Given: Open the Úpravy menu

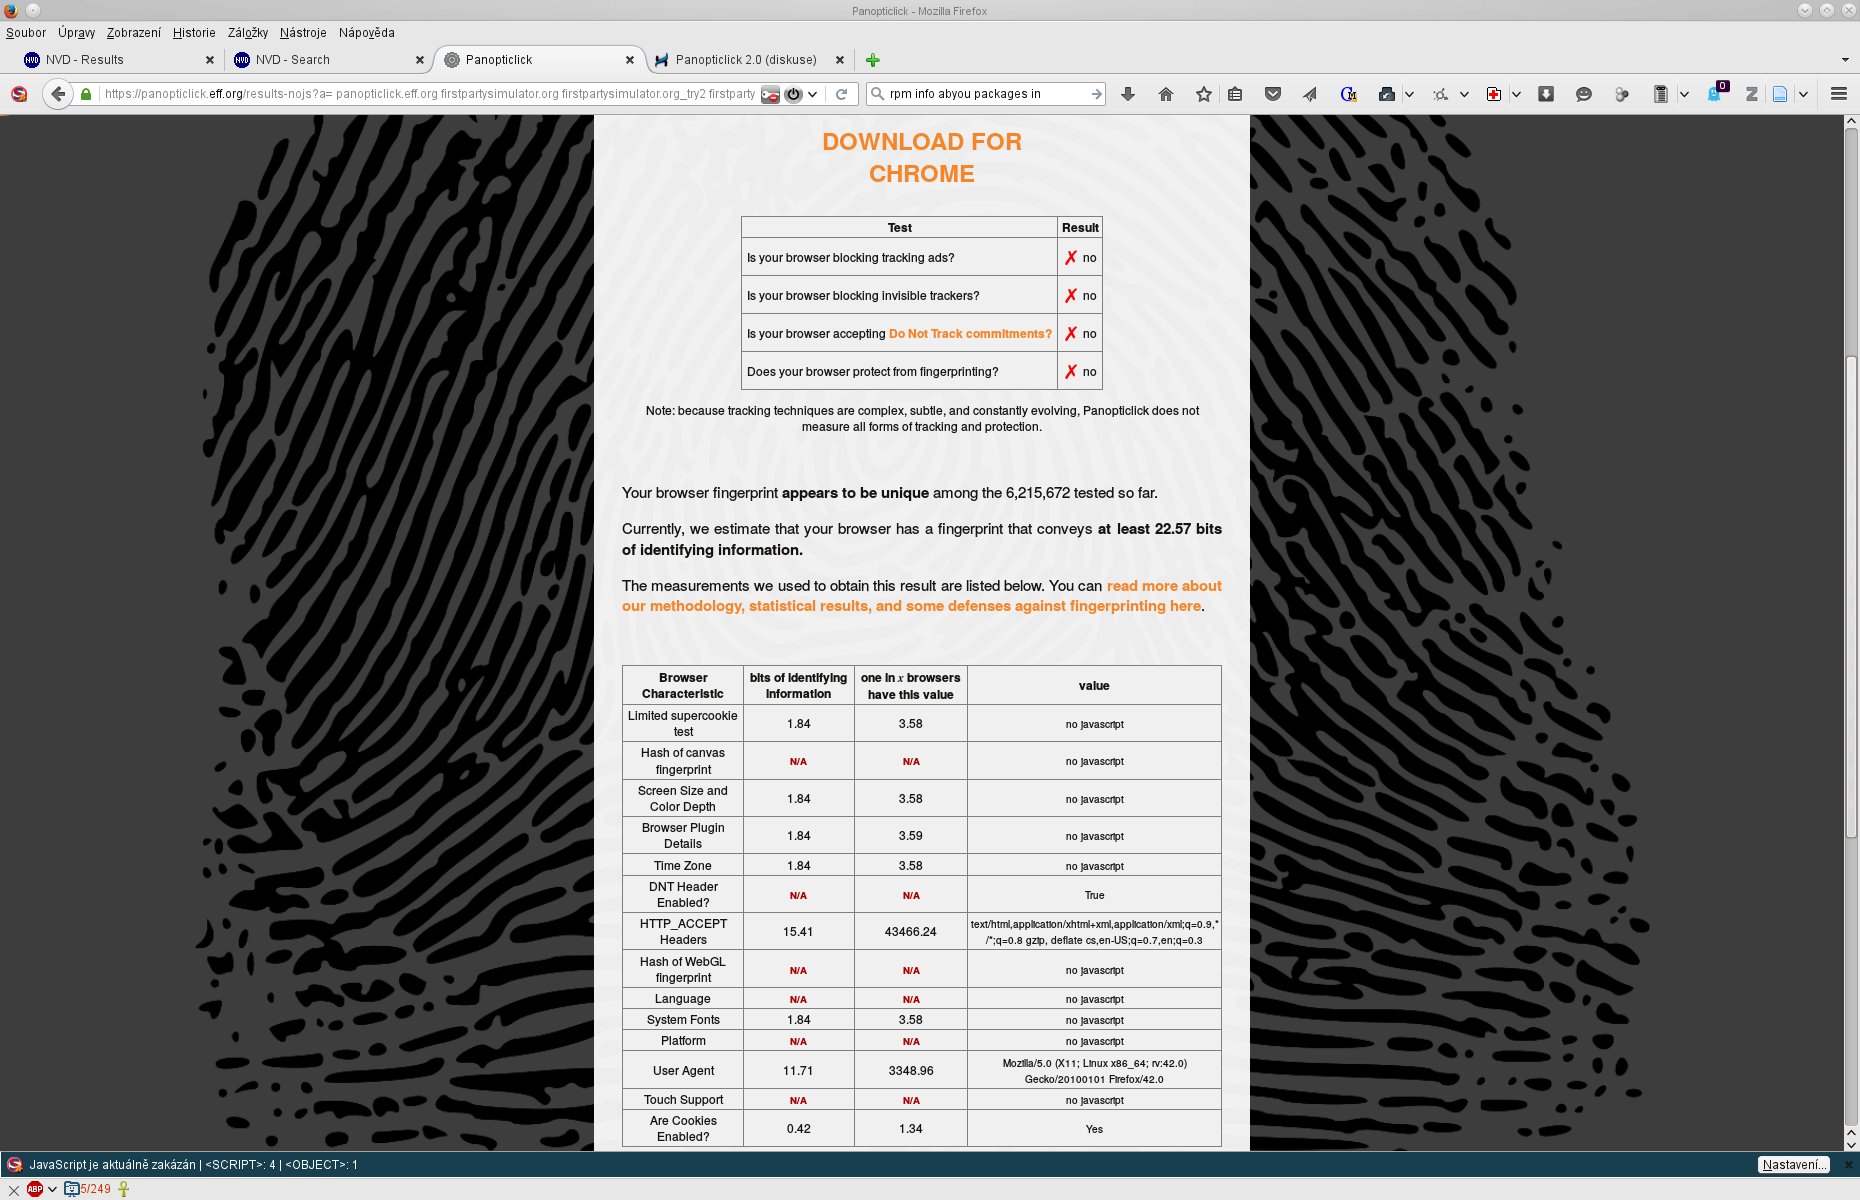Looking at the screenshot, I should 77,33.
